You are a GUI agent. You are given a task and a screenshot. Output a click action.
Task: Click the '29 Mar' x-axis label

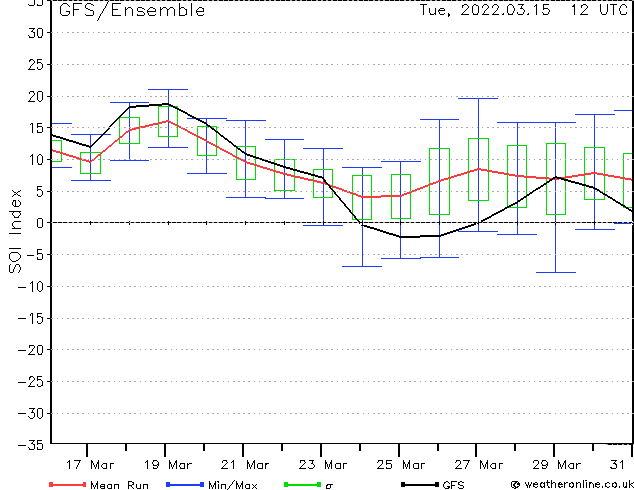pyautogui.click(x=556, y=465)
